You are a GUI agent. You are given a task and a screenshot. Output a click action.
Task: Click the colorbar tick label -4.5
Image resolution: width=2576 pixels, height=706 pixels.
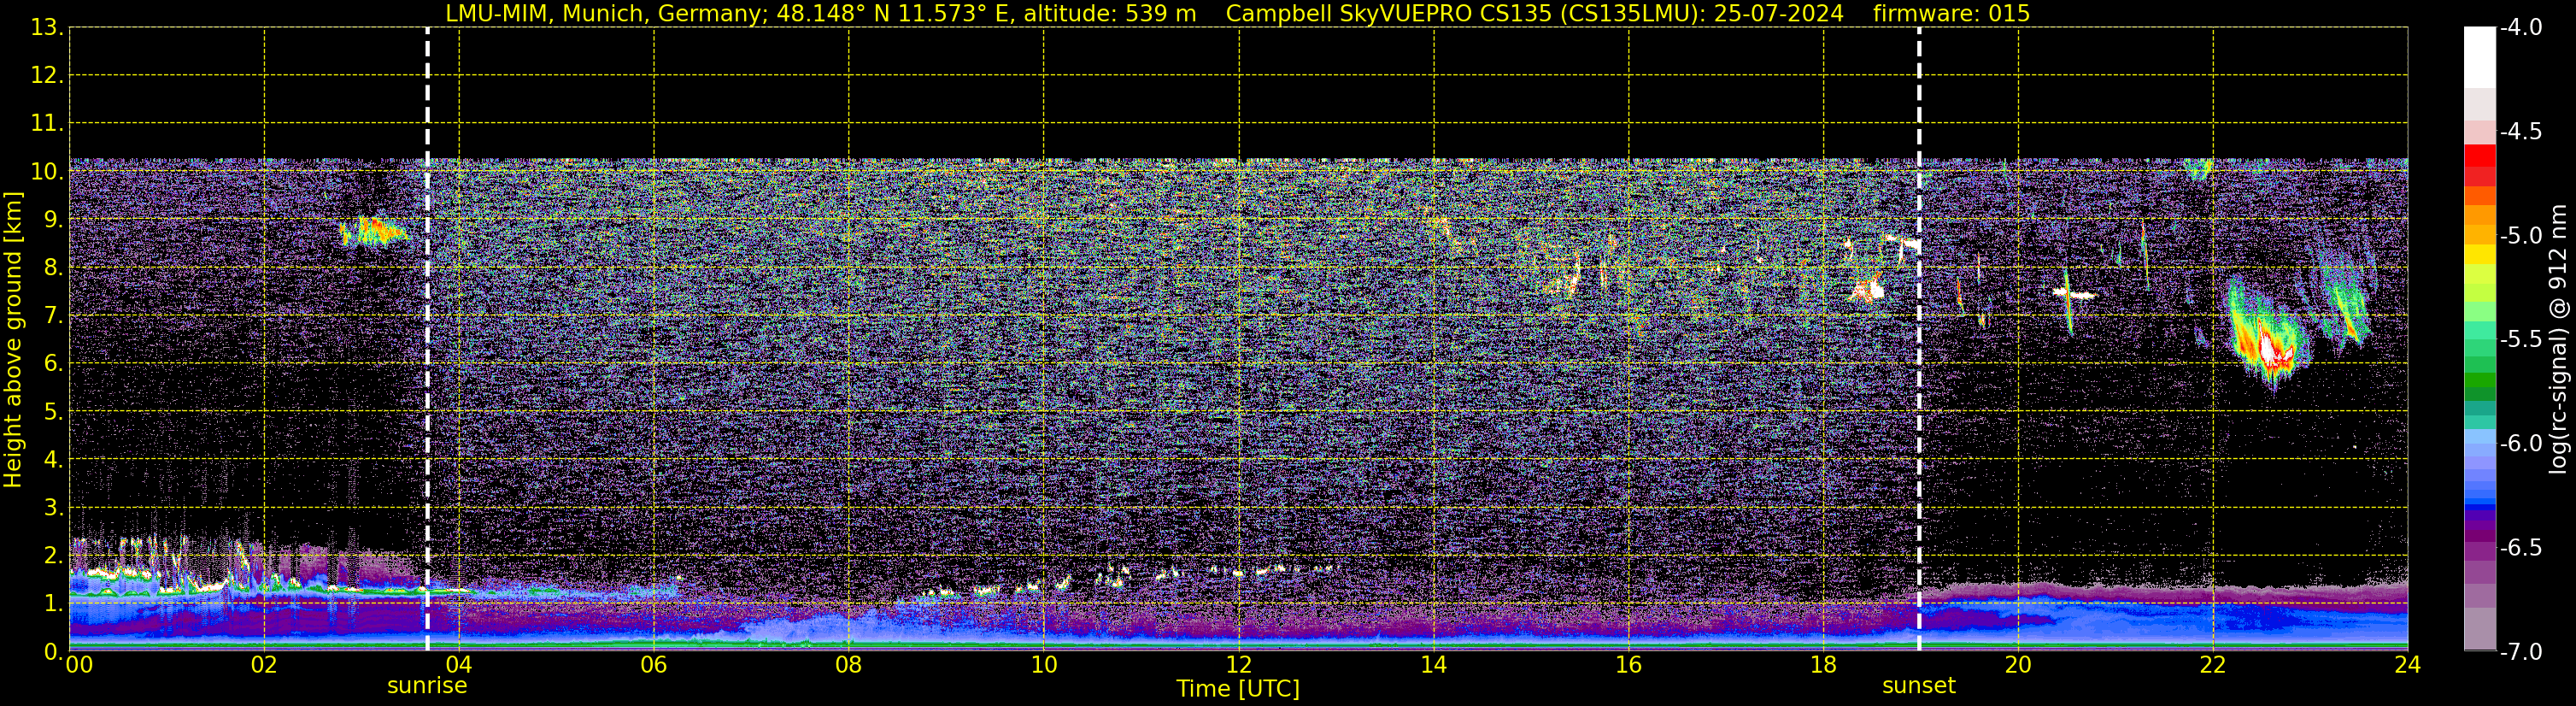[2520, 131]
